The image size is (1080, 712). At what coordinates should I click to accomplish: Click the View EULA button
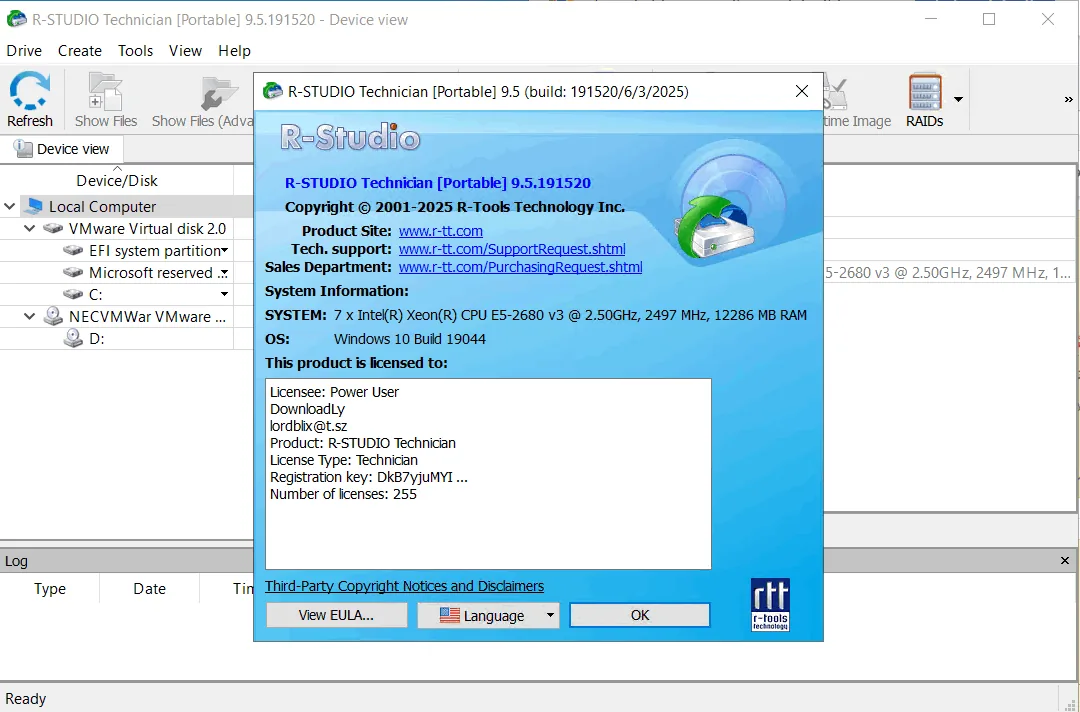336,615
